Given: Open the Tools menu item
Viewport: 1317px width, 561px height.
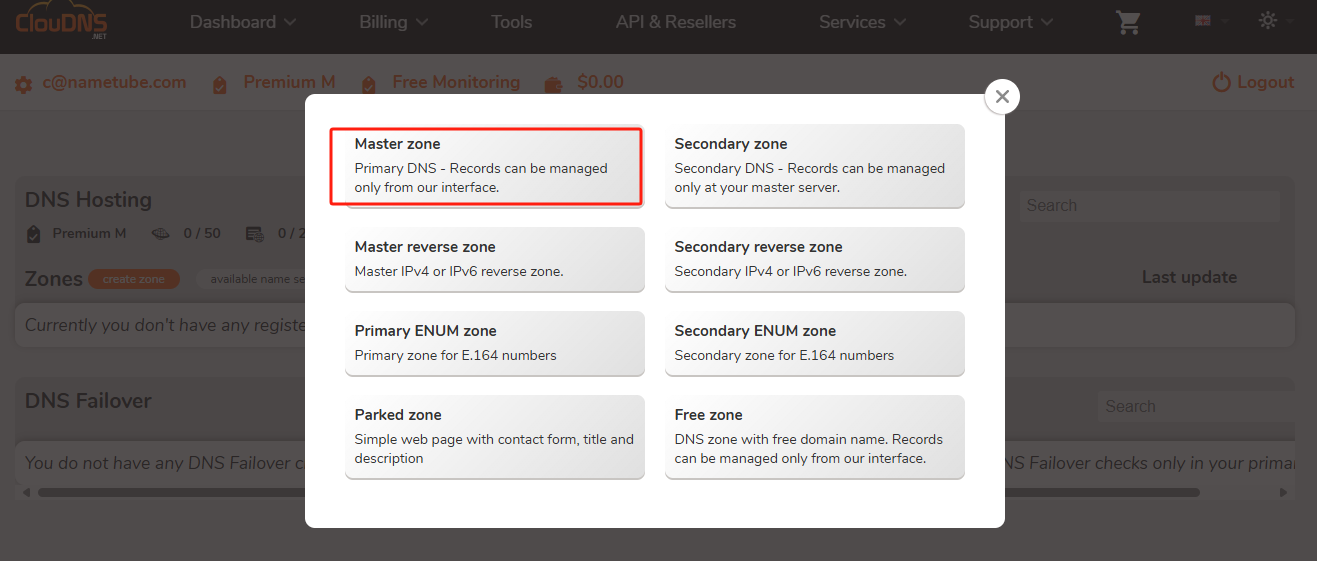Looking at the screenshot, I should pos(511,22).
